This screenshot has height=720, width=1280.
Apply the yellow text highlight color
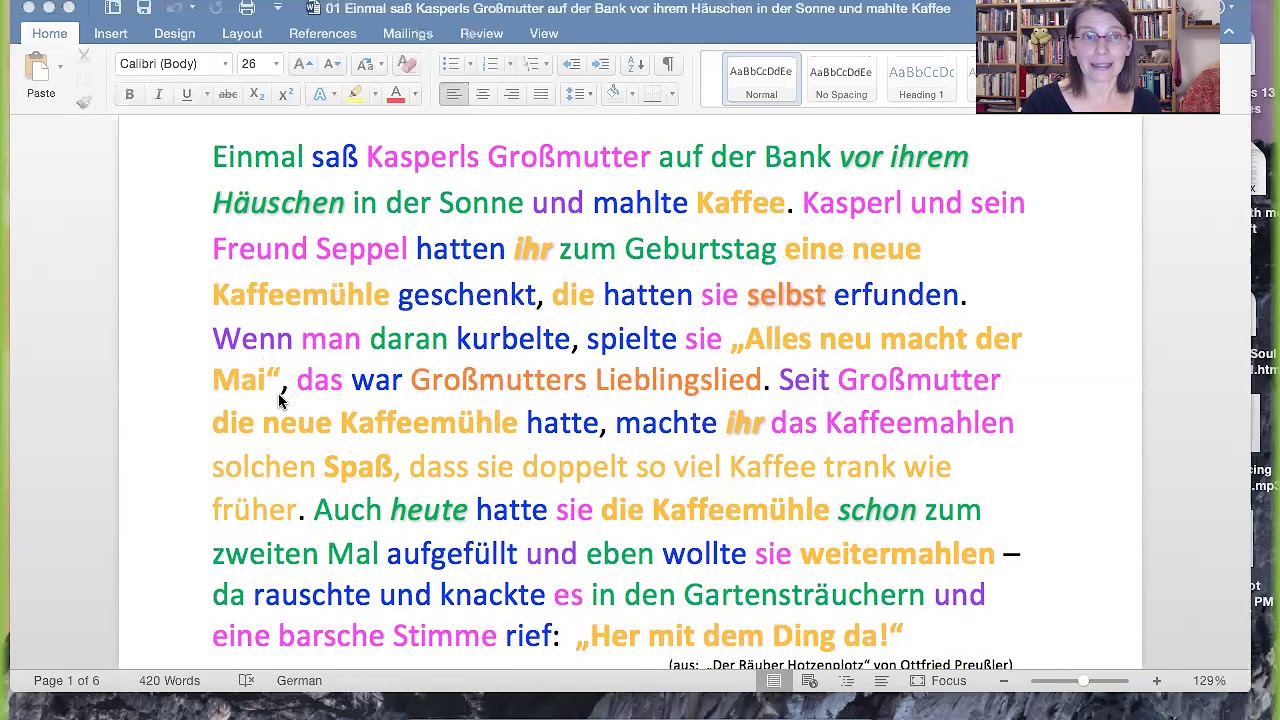pyautogui.click(x=355, y=94)
